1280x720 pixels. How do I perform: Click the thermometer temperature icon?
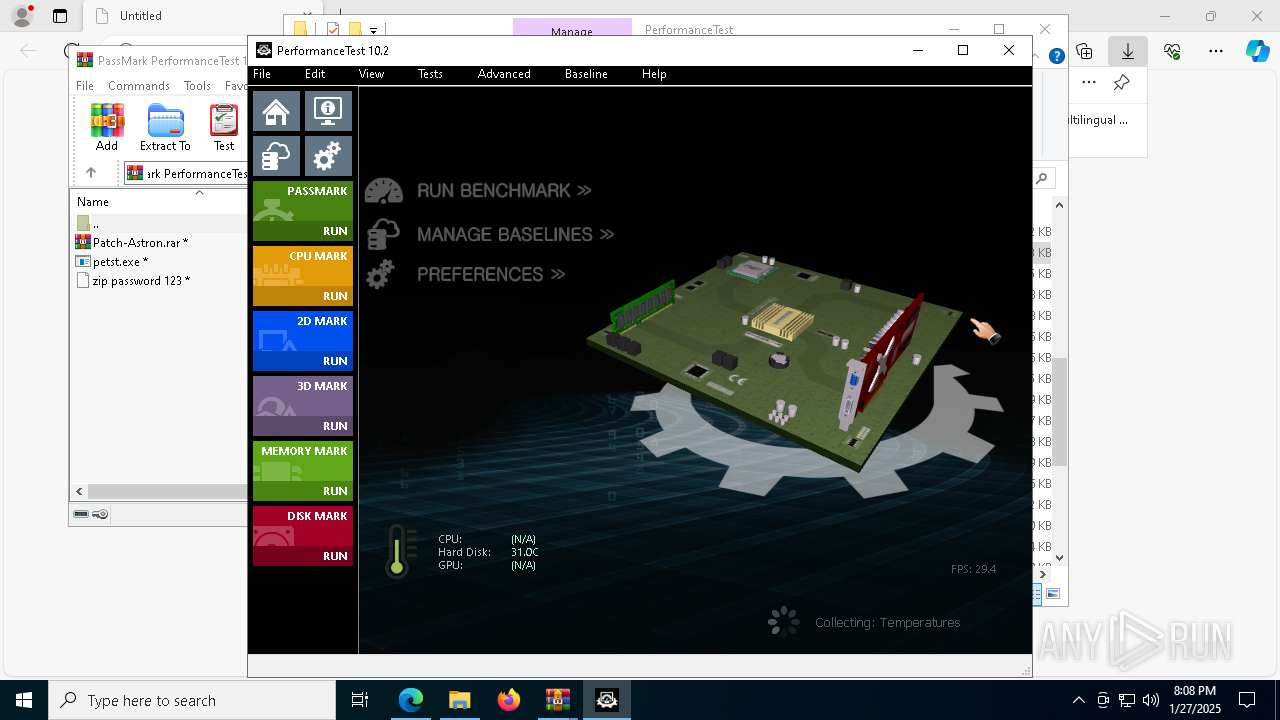[398, 551]
